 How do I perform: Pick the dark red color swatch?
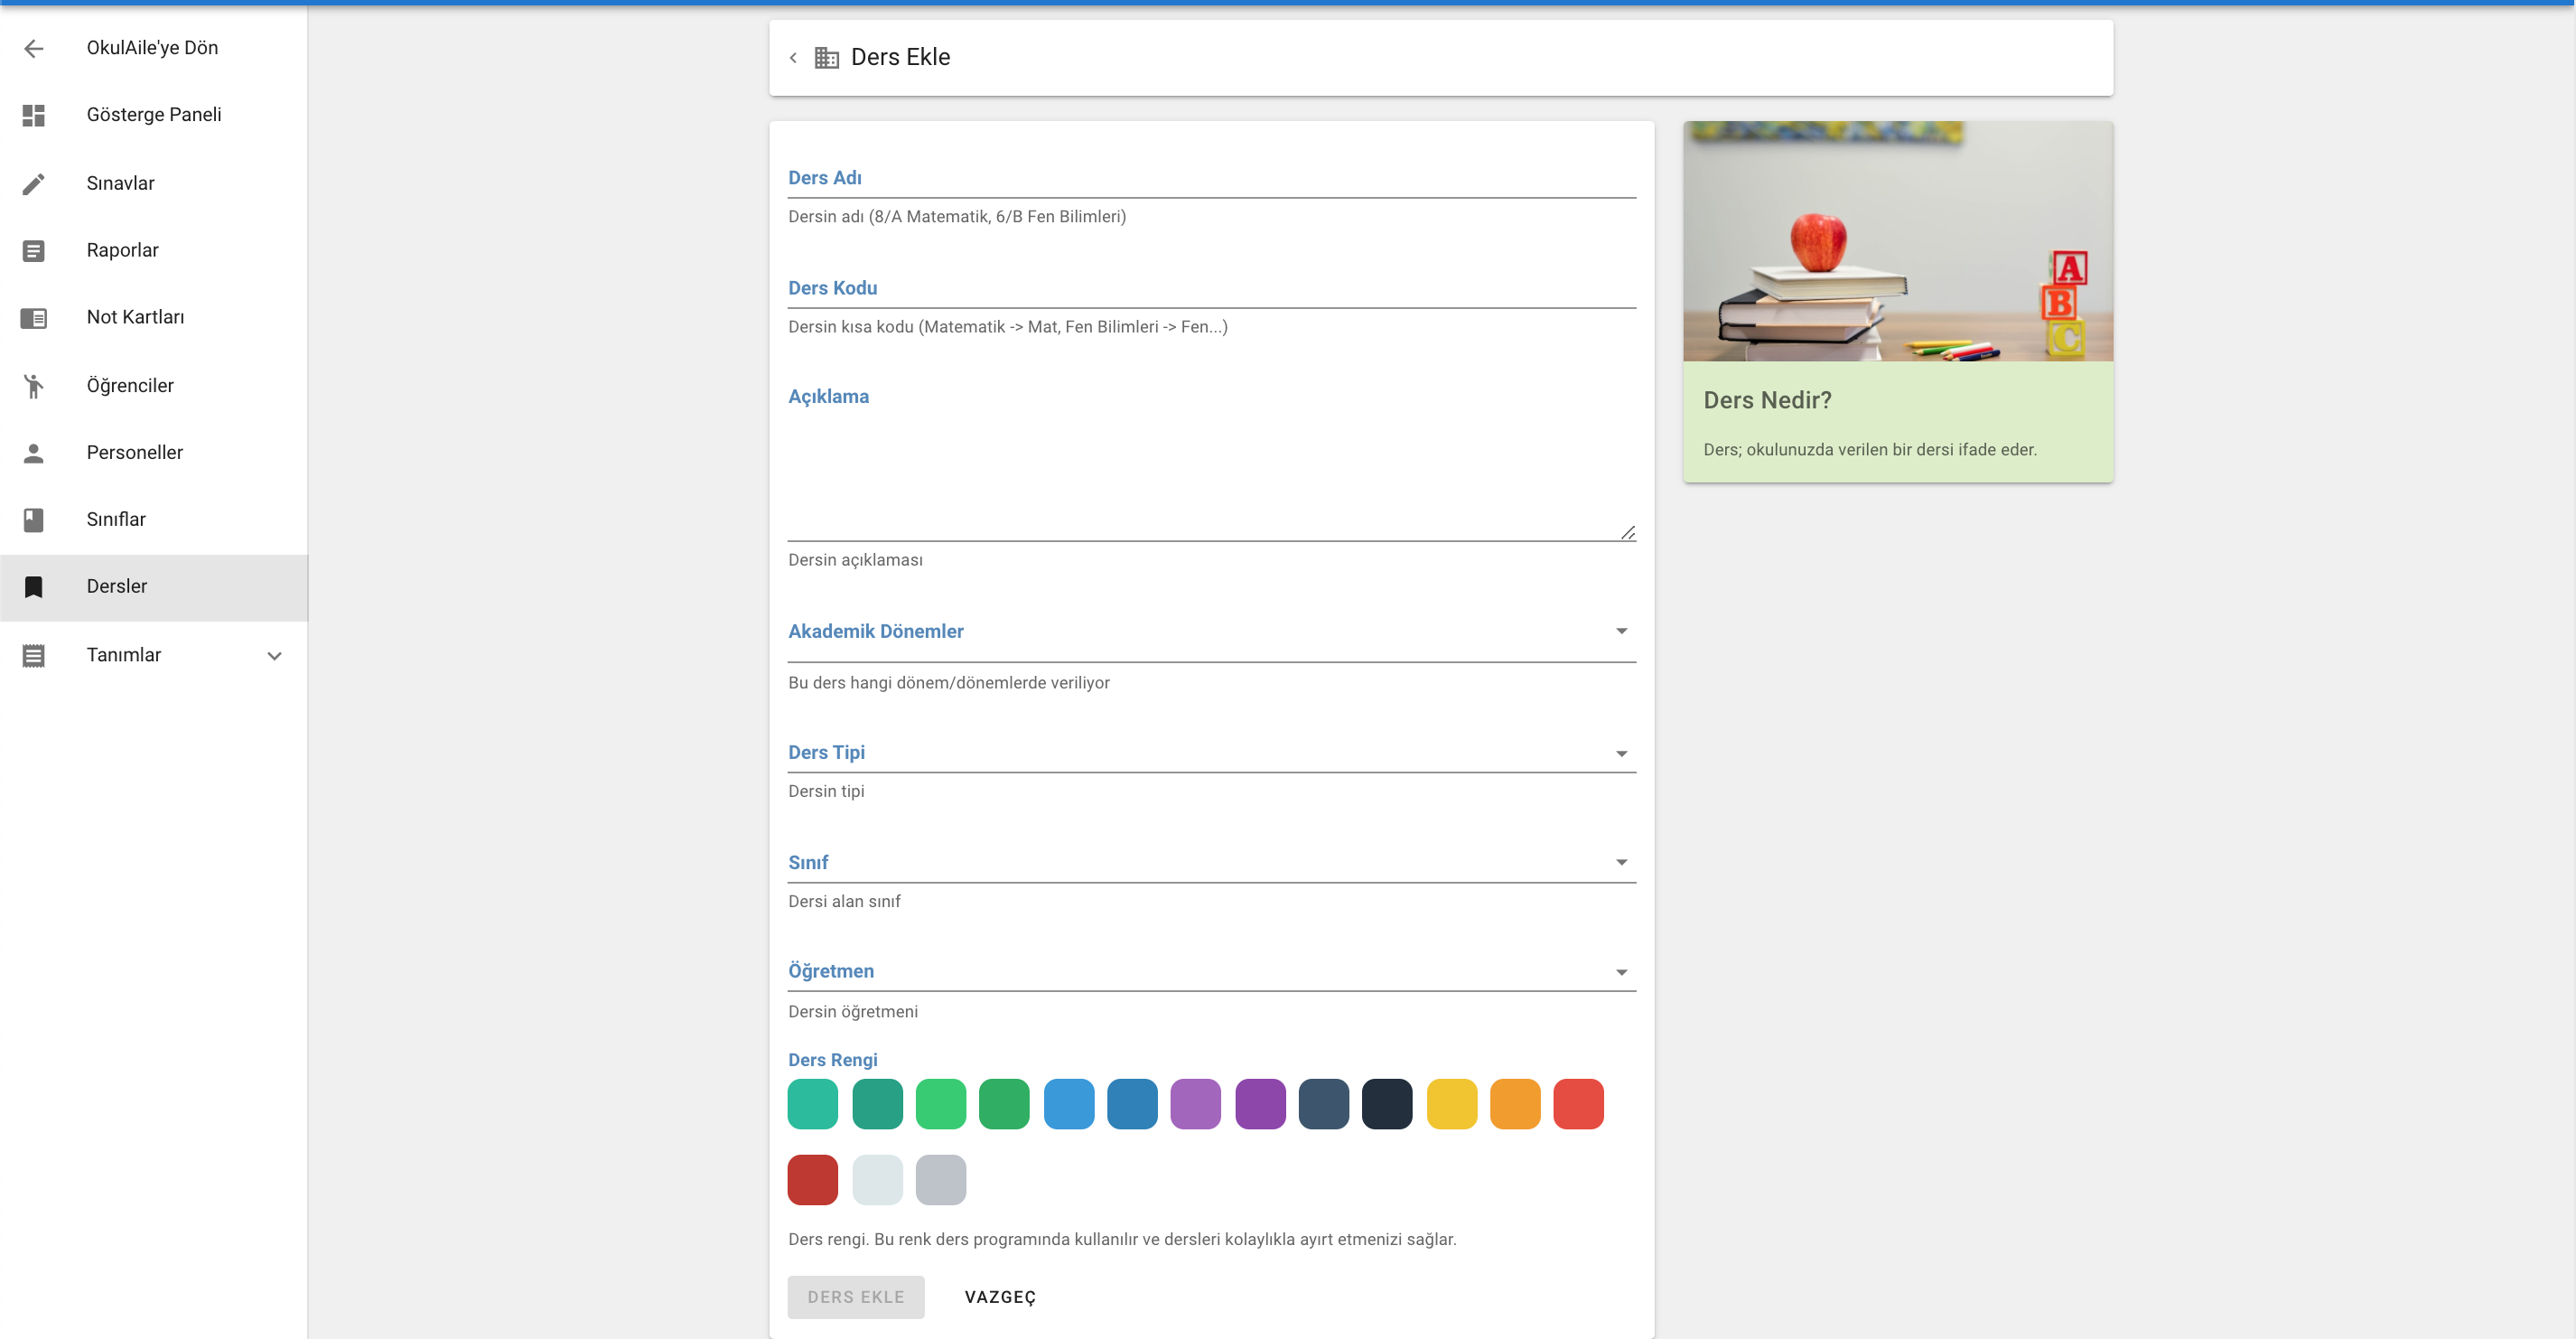(813, 1180)
